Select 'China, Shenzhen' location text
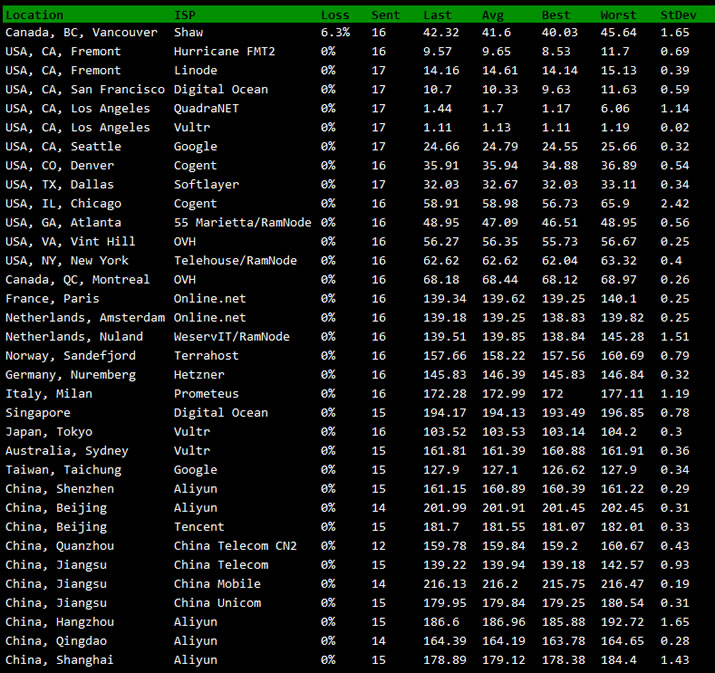715x673 pixels. (60, 489)
